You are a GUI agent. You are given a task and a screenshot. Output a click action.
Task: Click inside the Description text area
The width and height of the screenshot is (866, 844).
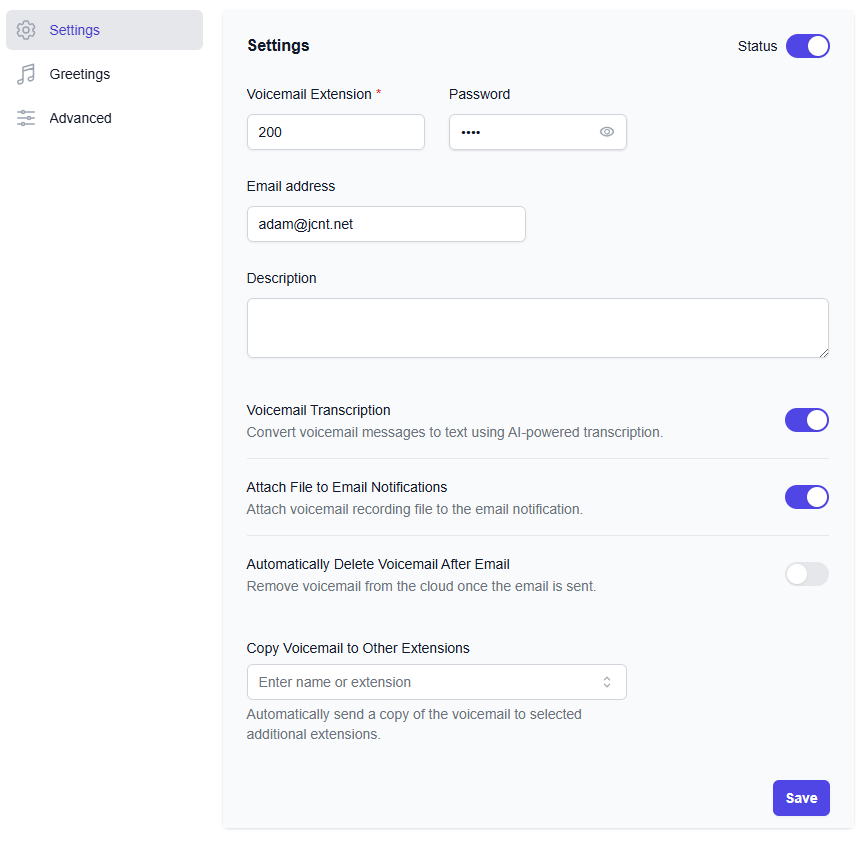point(537,328)
